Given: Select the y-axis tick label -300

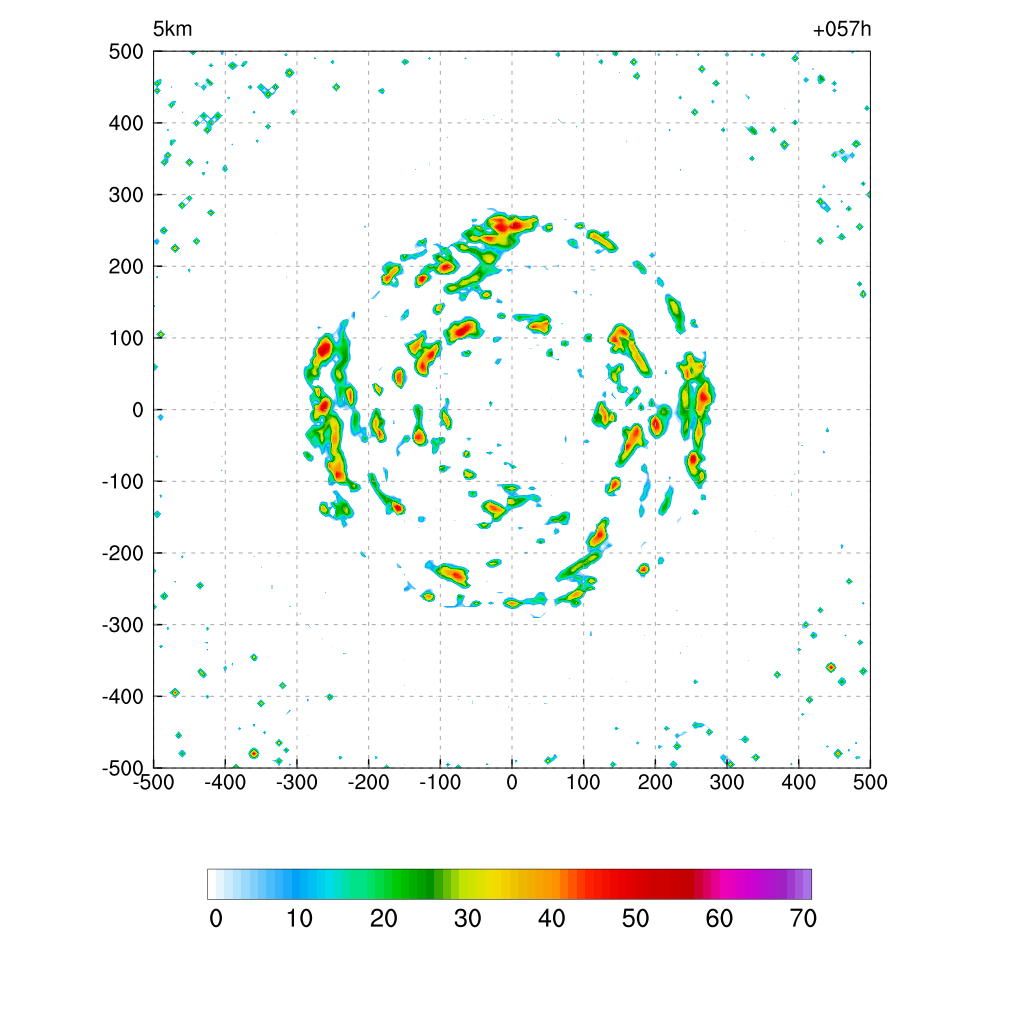Looking at the screenshot, I should point(123,626).
